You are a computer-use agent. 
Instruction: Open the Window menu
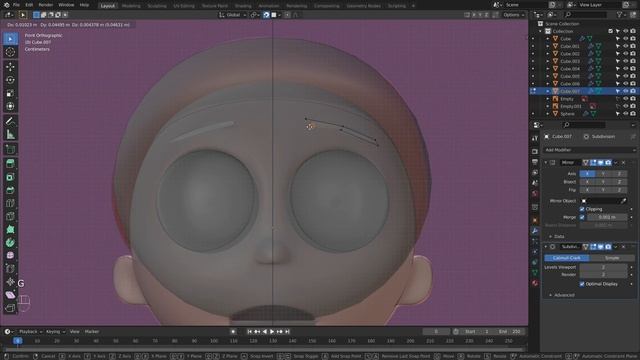point(66,5)
